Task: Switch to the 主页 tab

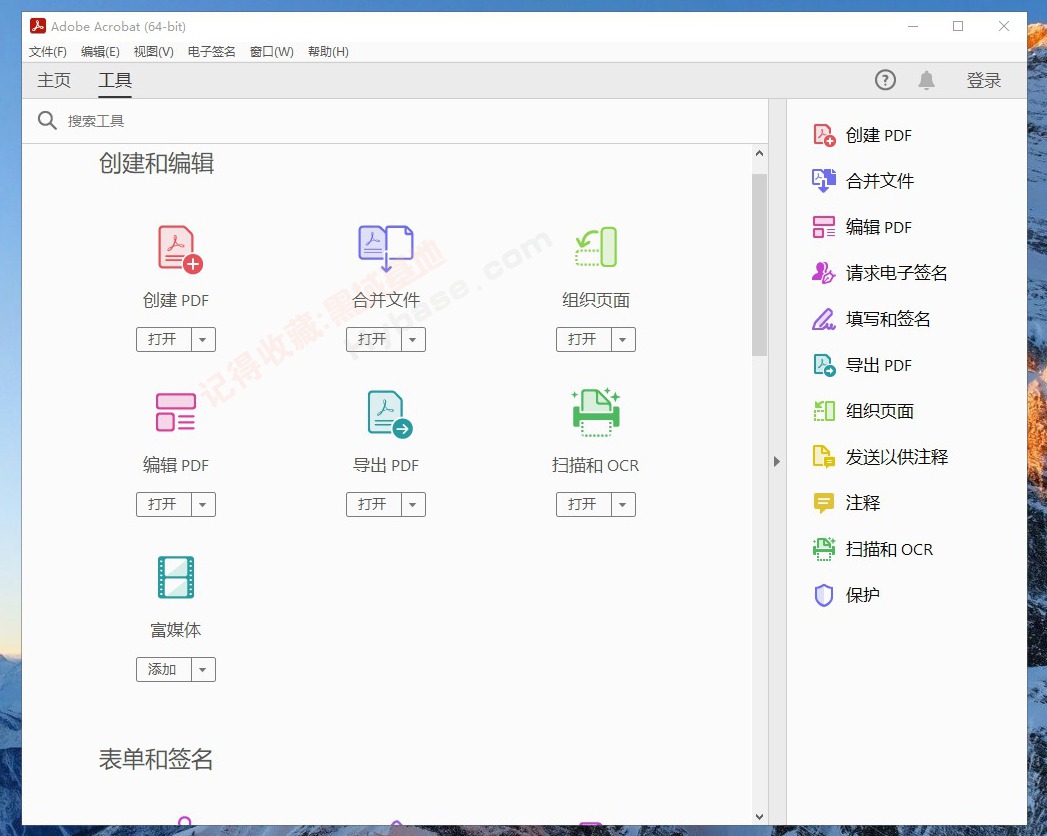Action: click(x=54, y=80)
